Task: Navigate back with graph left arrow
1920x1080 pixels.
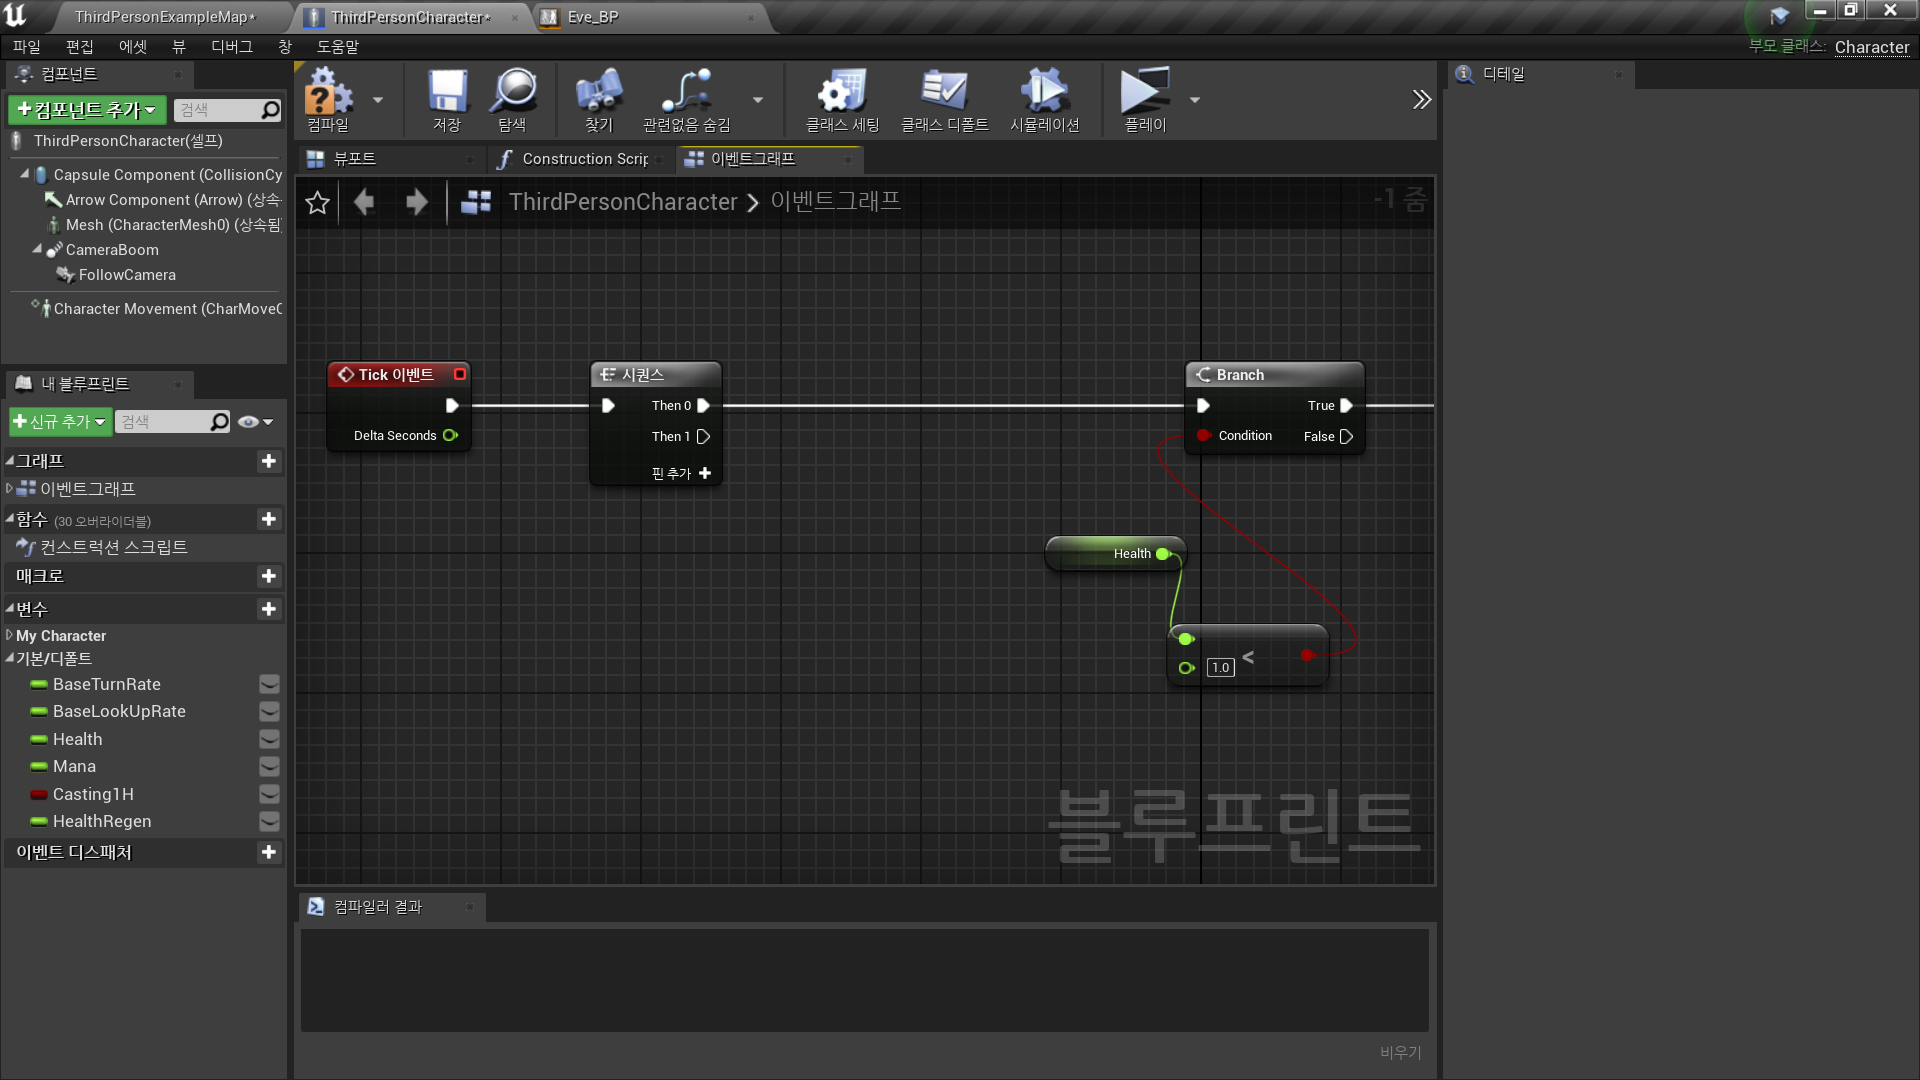Action: 364,203
